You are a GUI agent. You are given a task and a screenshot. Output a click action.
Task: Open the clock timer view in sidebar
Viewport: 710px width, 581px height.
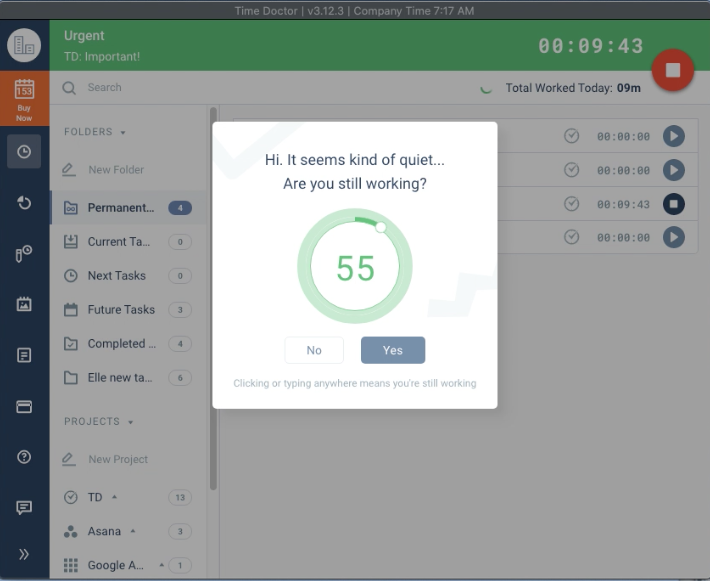point(24,151)
